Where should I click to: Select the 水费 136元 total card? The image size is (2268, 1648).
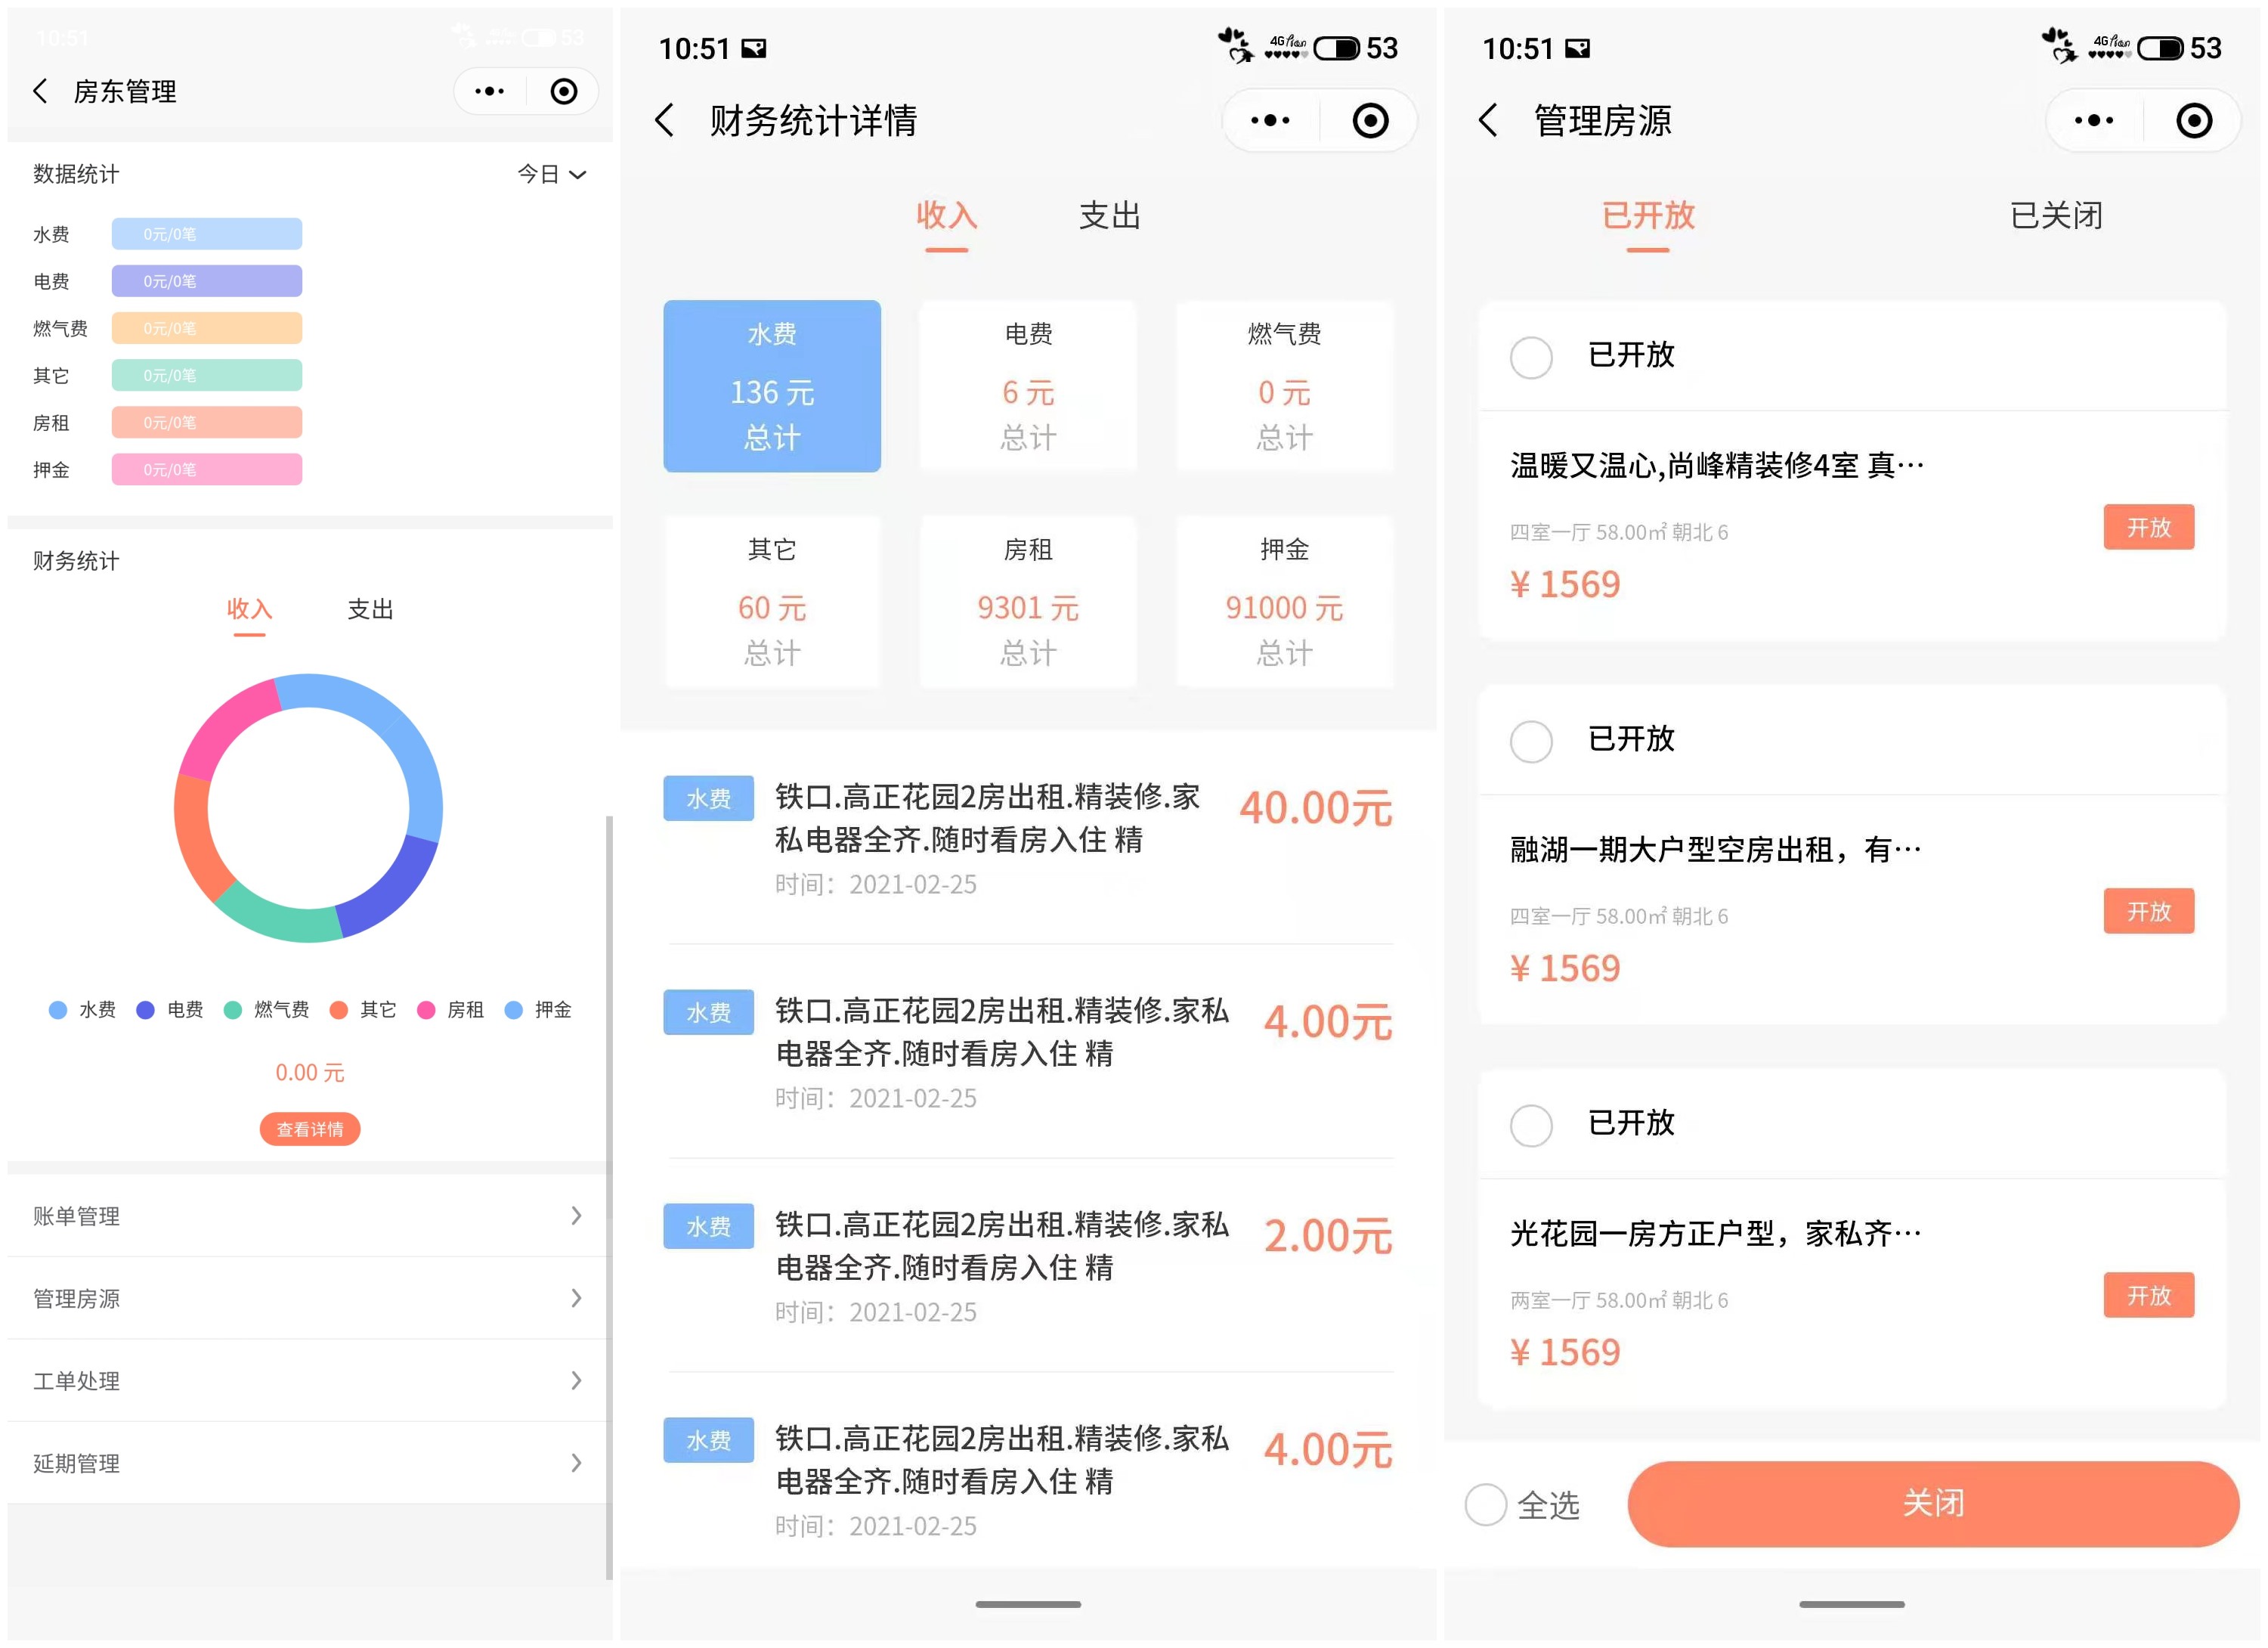click(772, 386)
